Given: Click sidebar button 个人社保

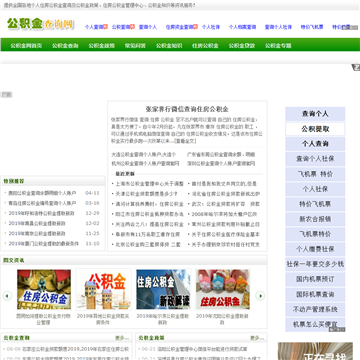Looking at the screenshot, I should [x=315, y=189].
